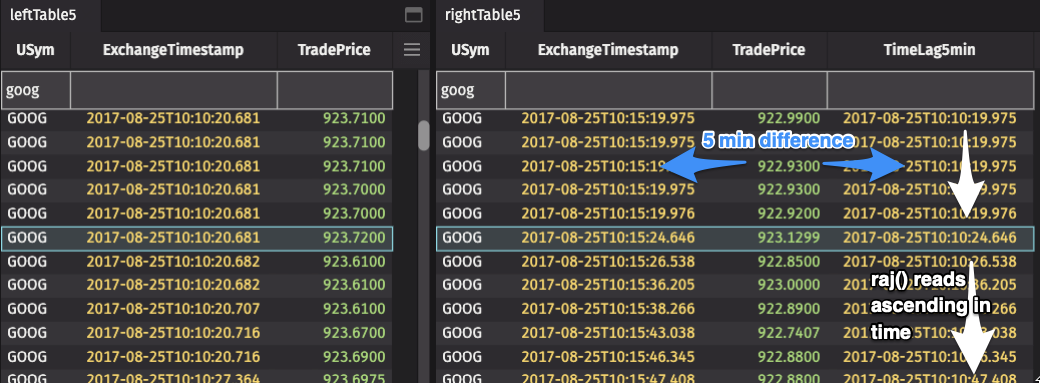Select timestamp 2017-08-25T10:15:19.976 in rightTable5
The height and width of the screenshot is (383, 1040).
tap(608, 213)
